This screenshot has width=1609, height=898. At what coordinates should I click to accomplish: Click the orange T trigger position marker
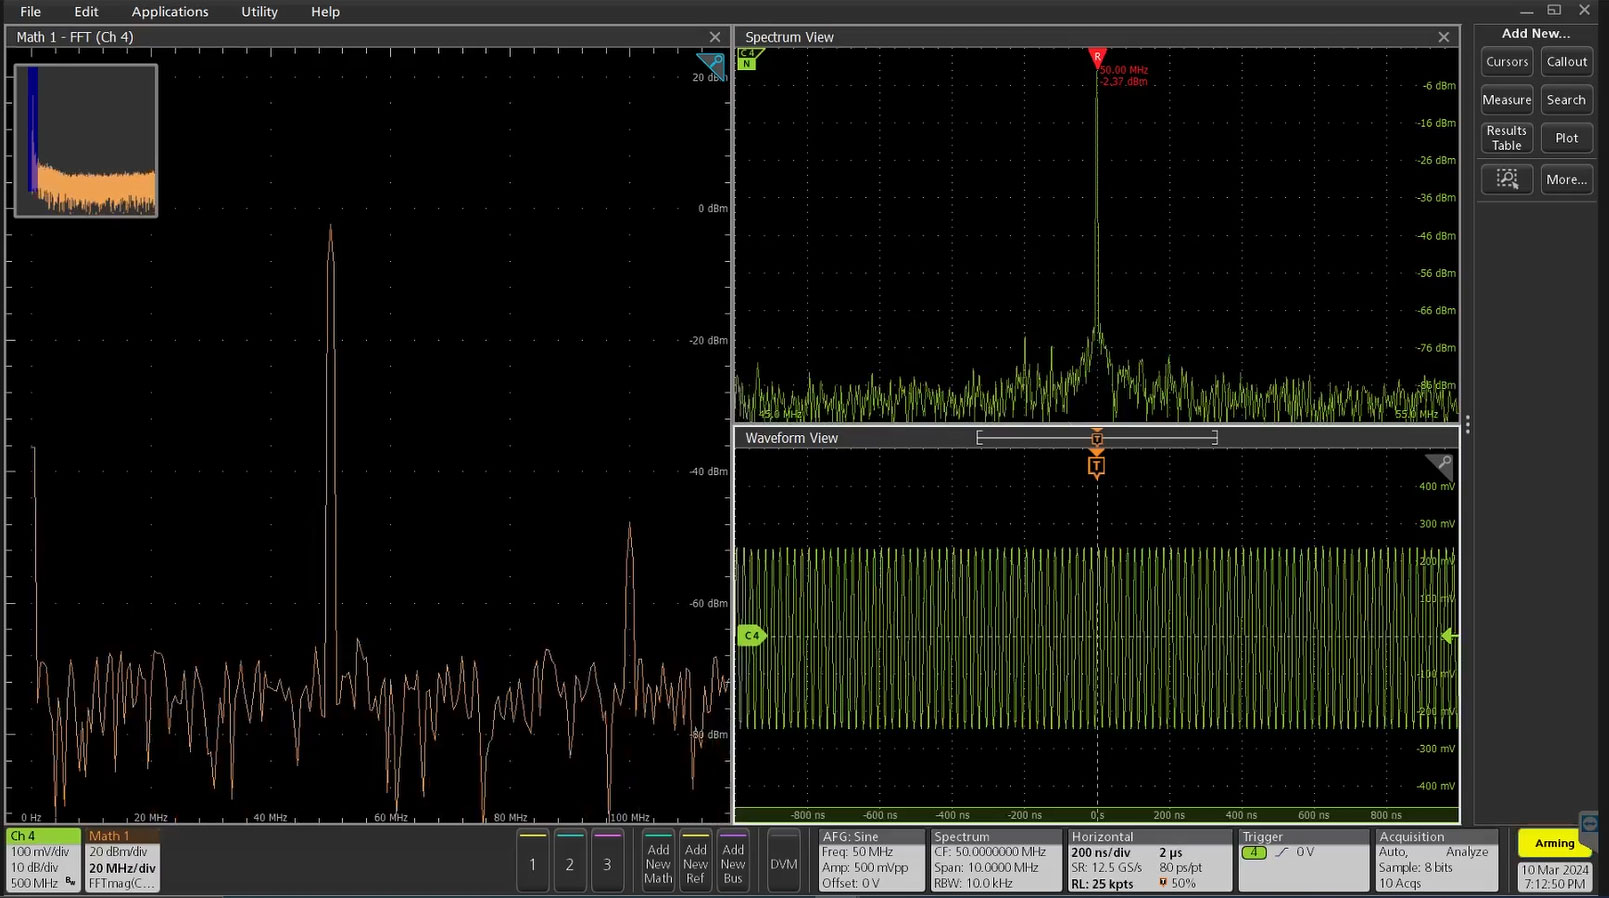(x=1097, y=467)
